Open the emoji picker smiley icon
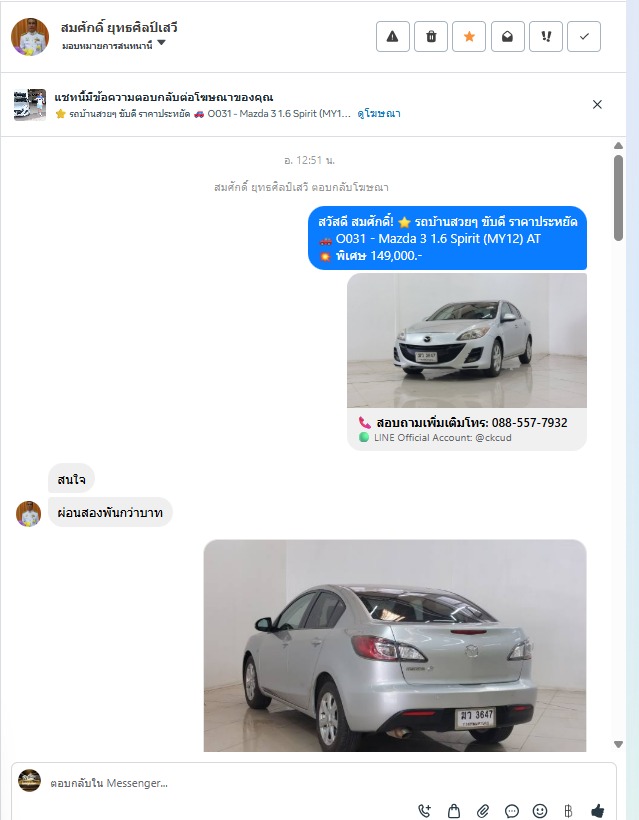 click(540, 811)
